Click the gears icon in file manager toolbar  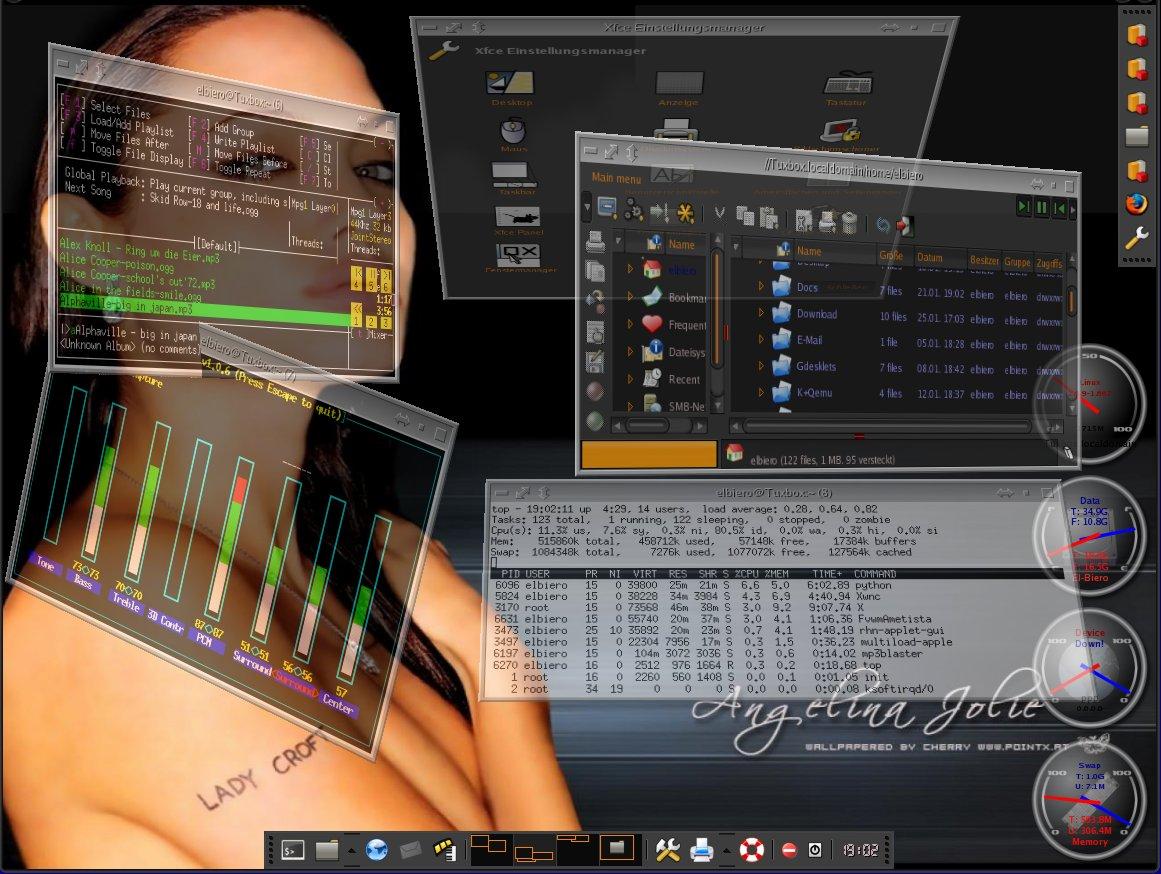coord(633,211)
